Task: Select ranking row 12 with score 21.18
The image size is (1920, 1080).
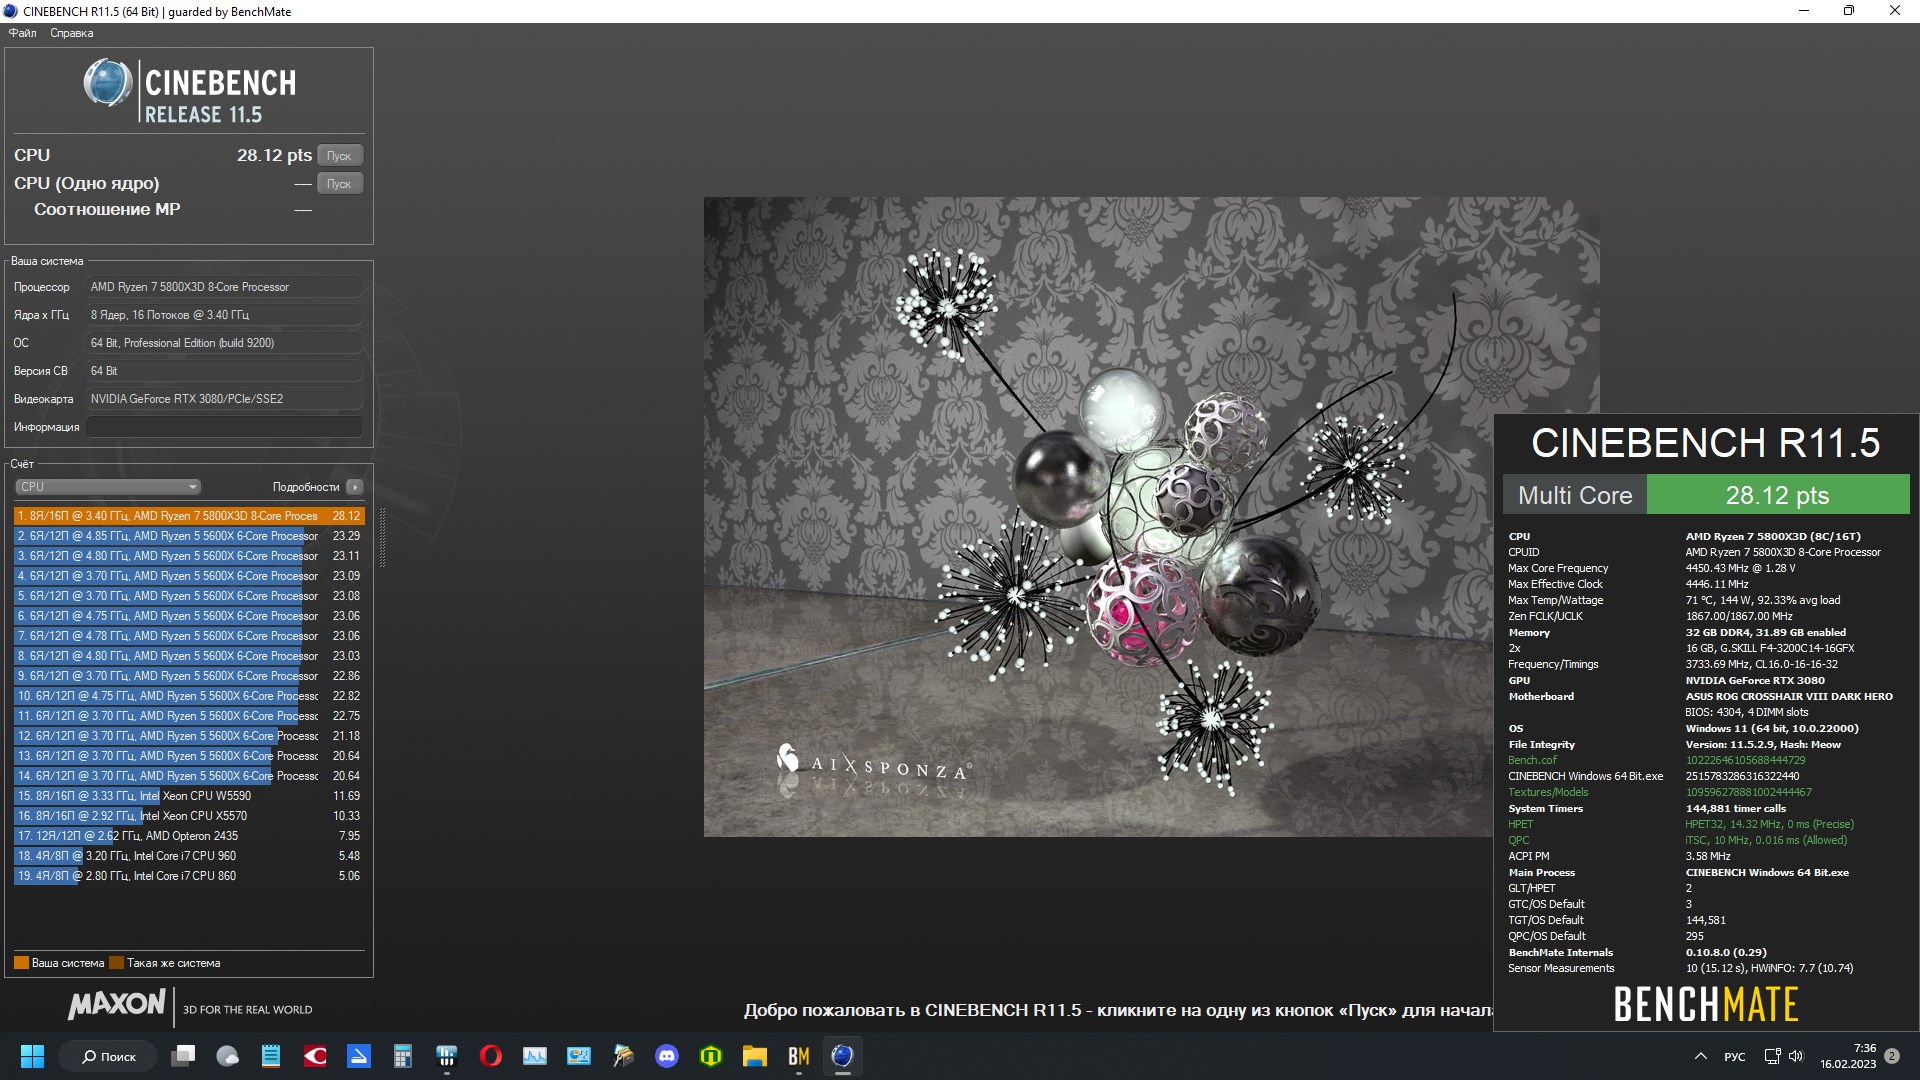Action: coord(189,736)
